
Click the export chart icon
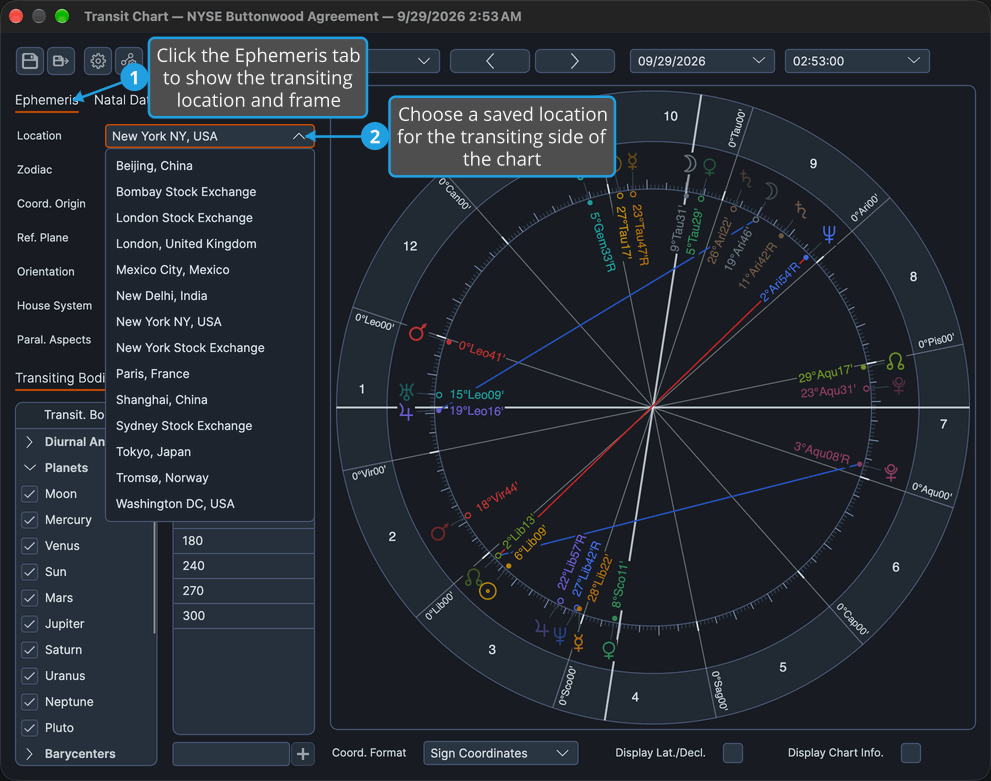pos(61,61)
